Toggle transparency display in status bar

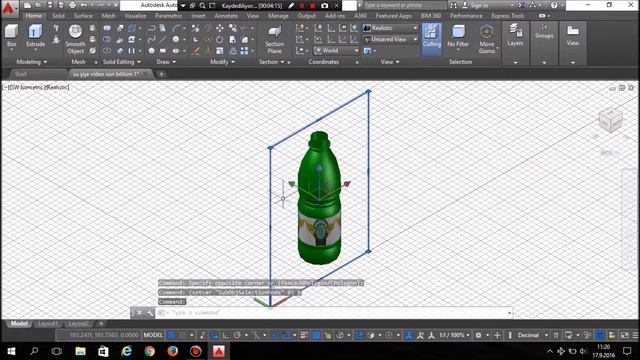coord(316,335)
